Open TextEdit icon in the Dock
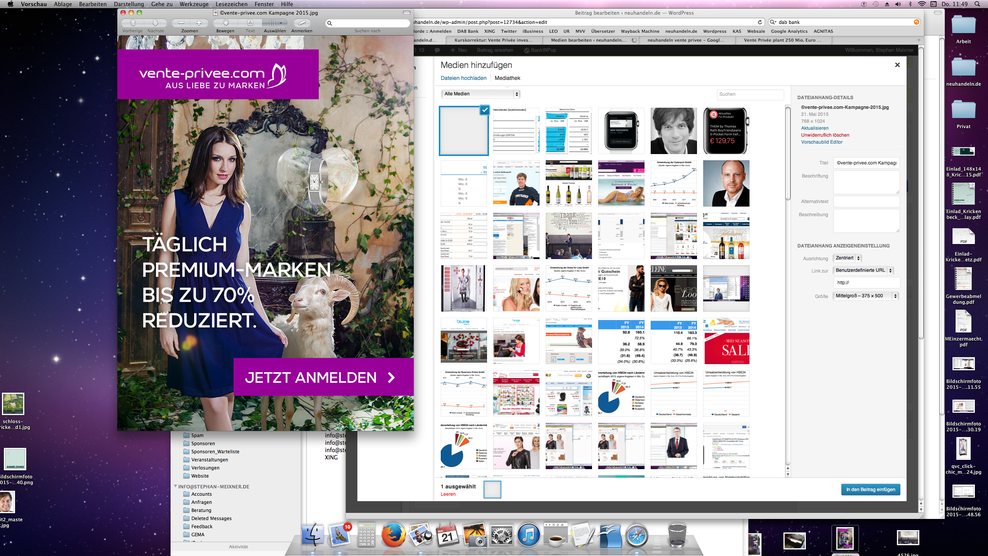The width and height of the screenshot is (988, 556). (x=583, y=535)
